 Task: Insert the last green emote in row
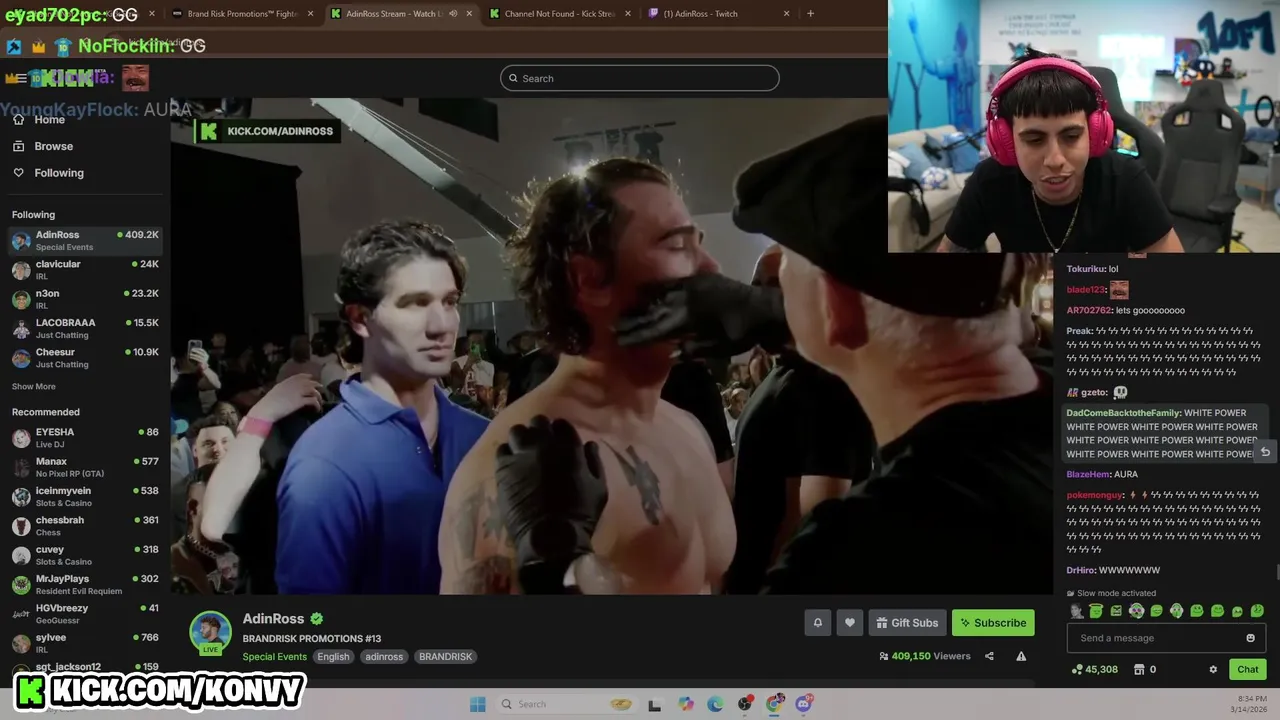point(1257,610)
